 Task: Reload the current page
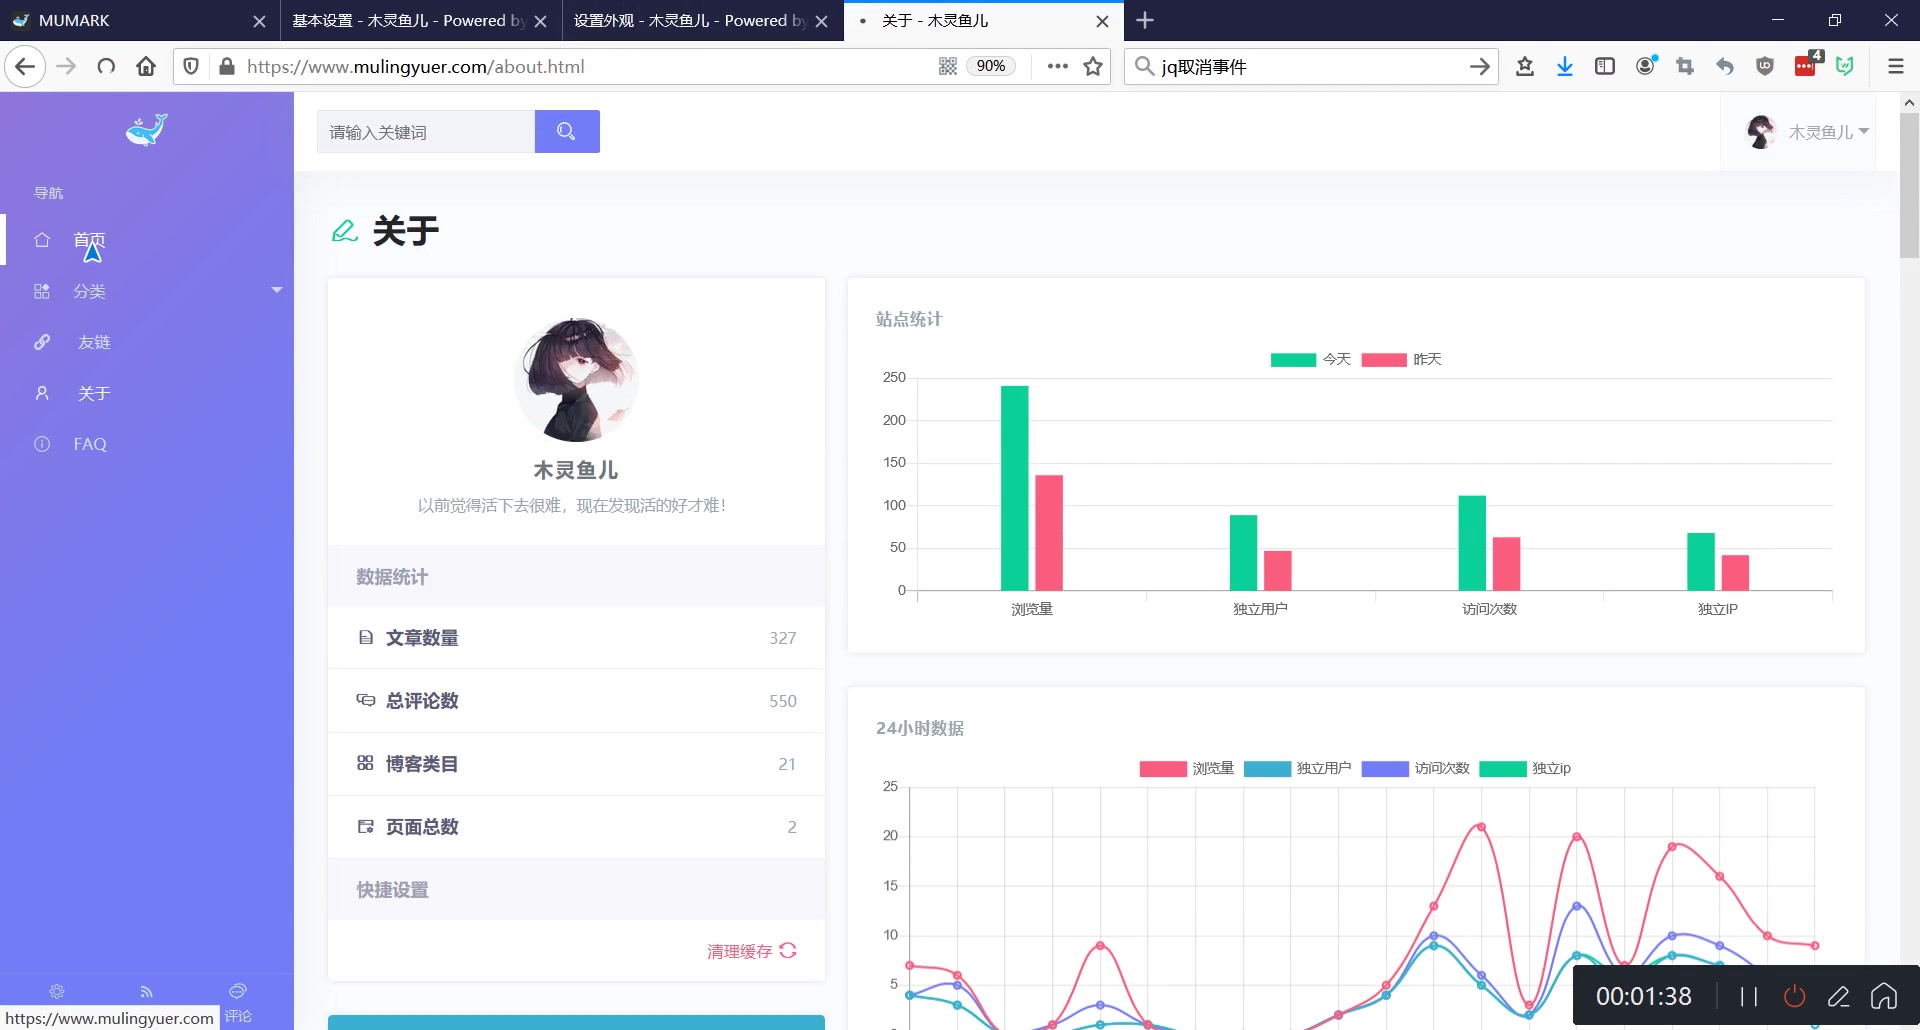tap(106, 67)
